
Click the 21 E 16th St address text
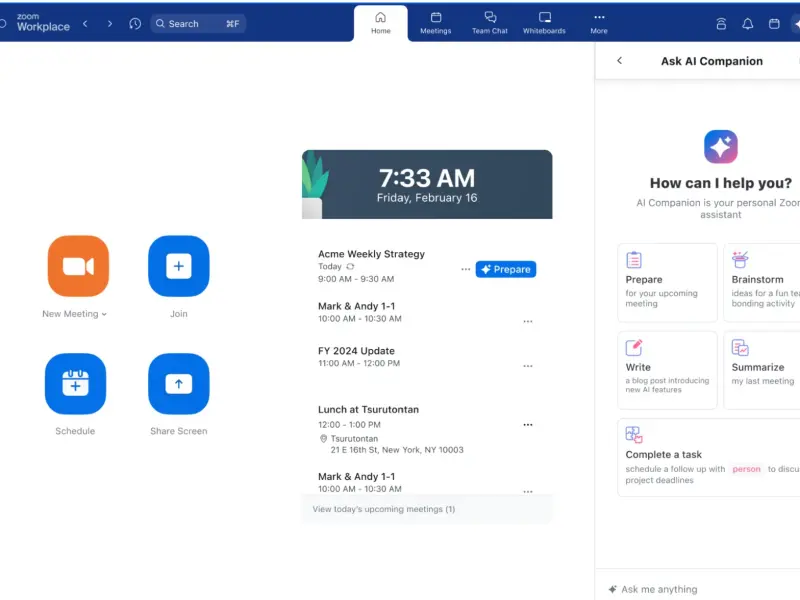pos(397,450)
